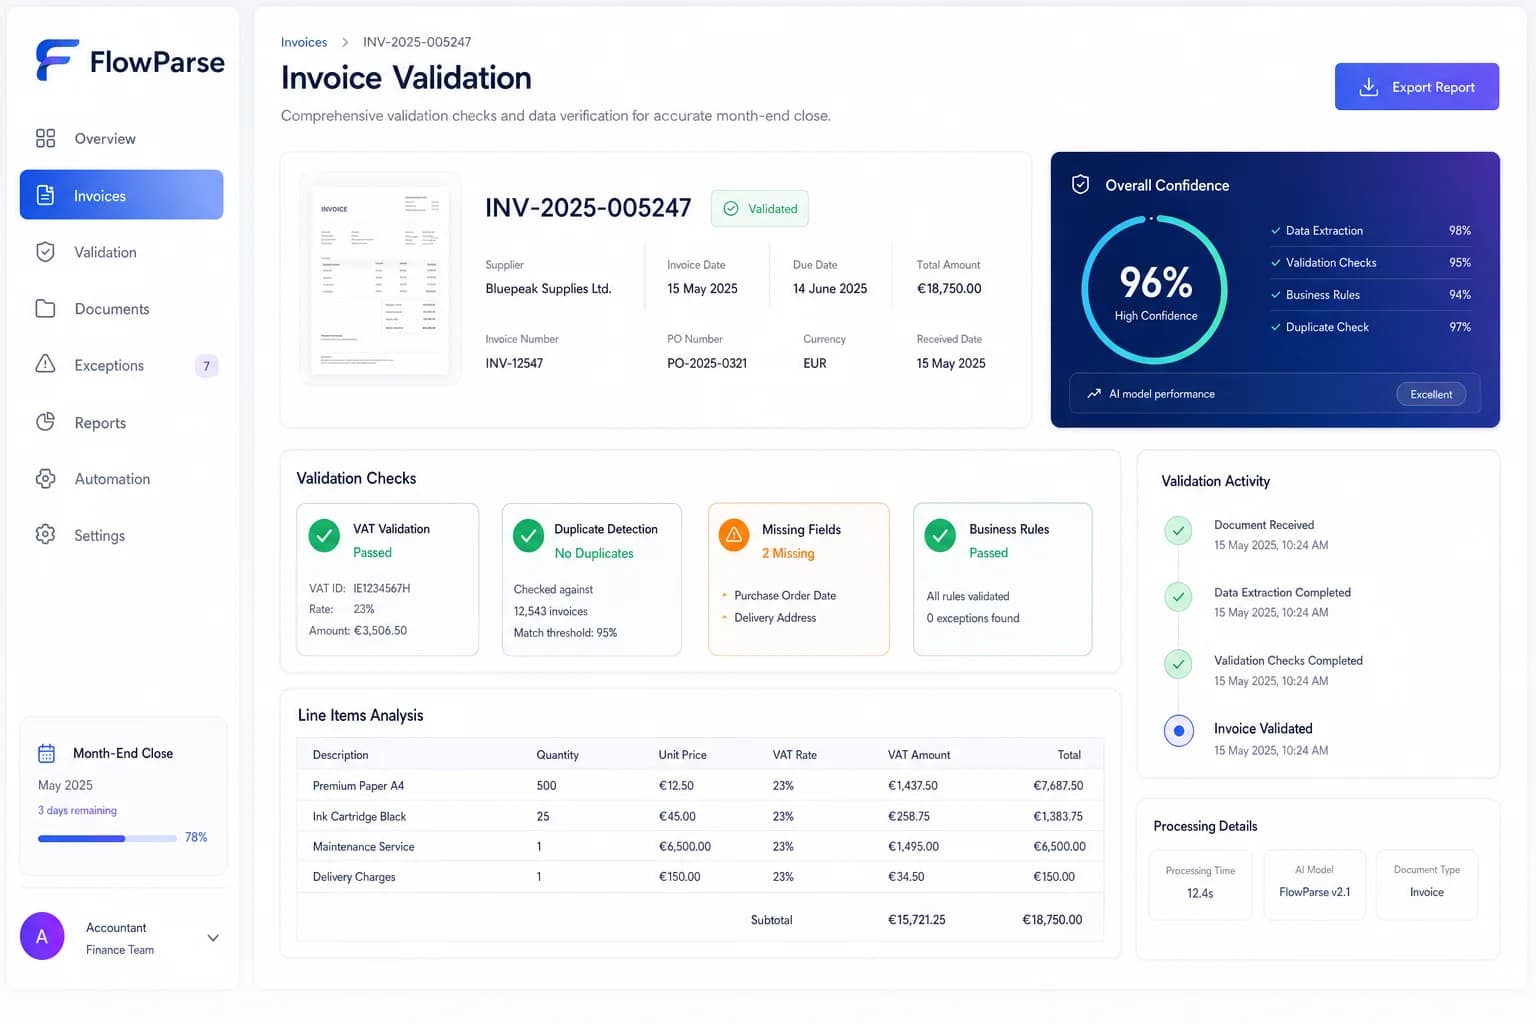Open the Overview menu item
The width and height of the screenshot is (1536, 1024).
pyautogui.click(x=121, y=138)
